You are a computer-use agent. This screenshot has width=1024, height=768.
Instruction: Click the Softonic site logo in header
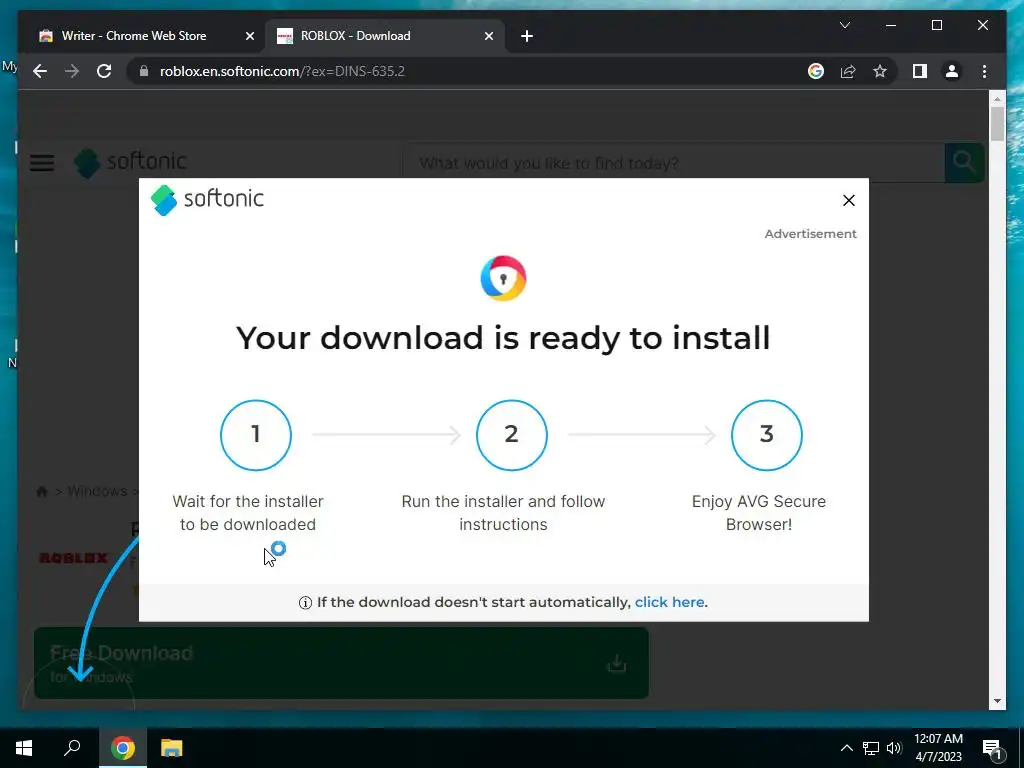pyautogui.click(x=131, y=162)
